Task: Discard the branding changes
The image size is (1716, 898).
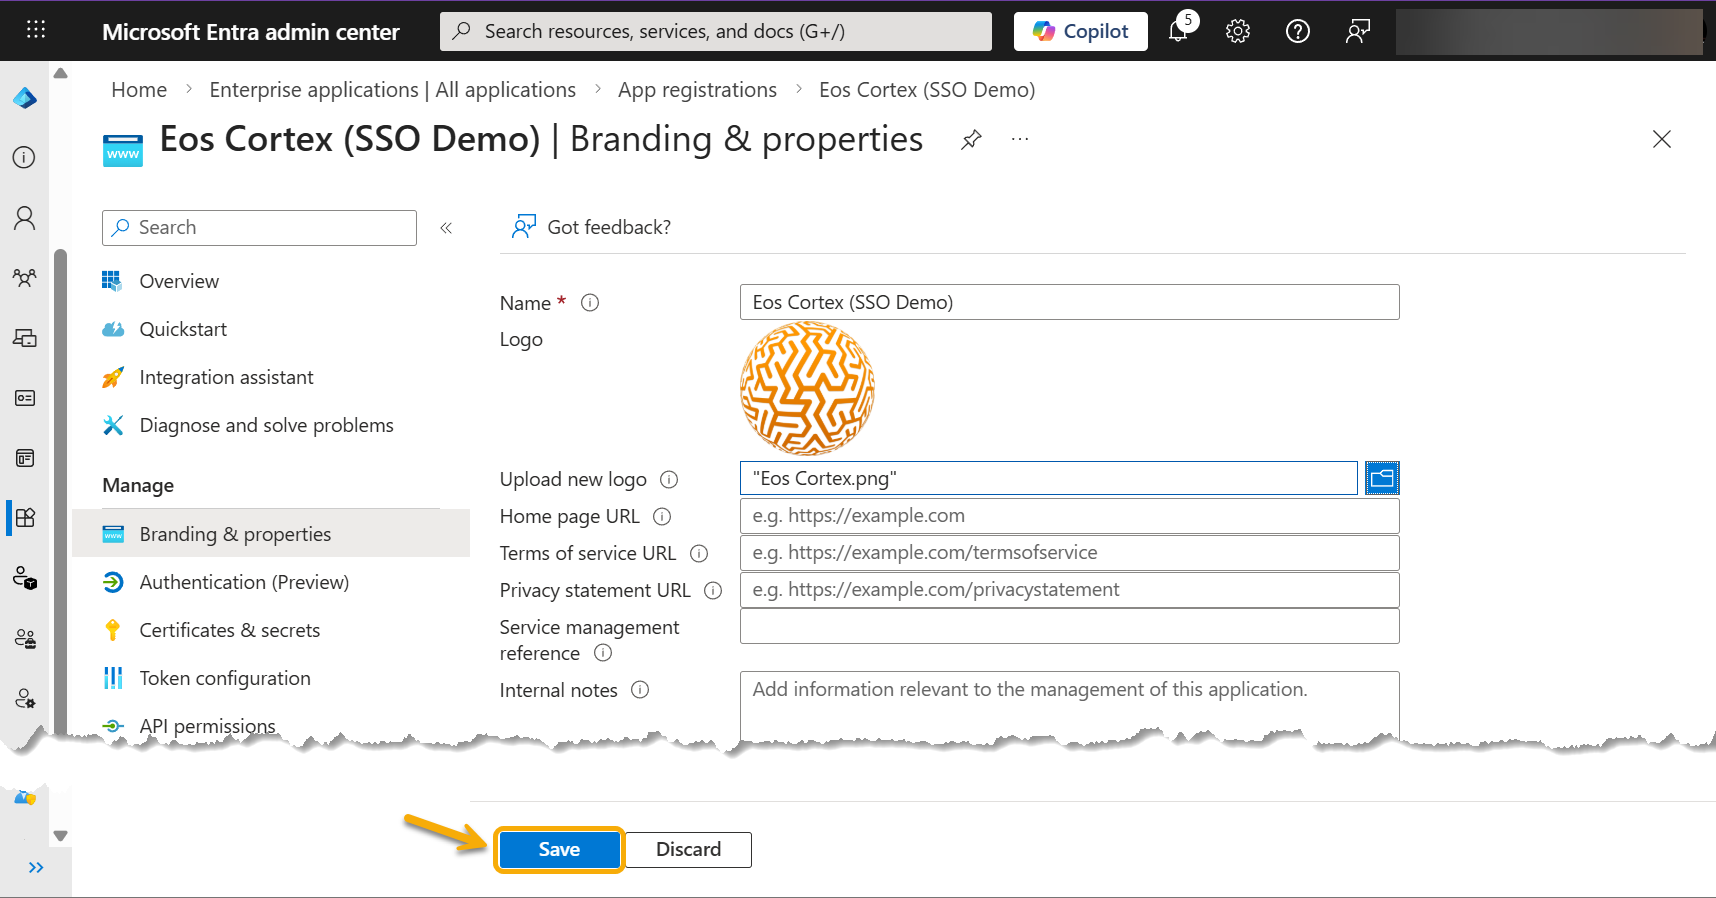Action: [688, 850]
